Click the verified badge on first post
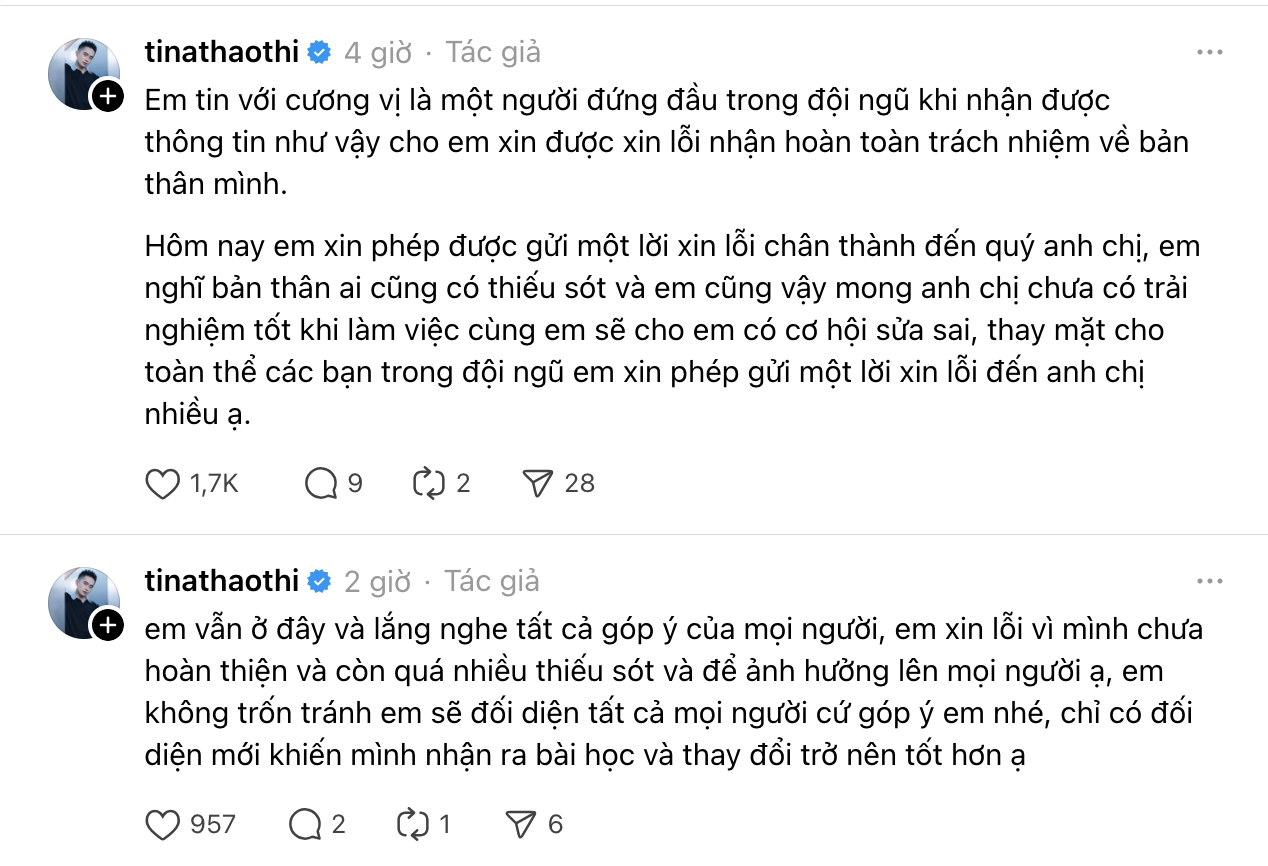Viewport: 1268px width, 866px height. coord(319,53)
